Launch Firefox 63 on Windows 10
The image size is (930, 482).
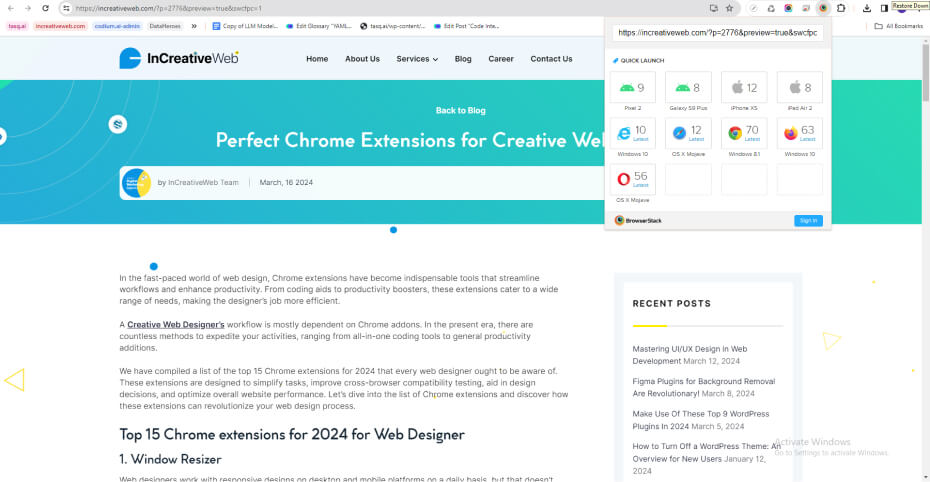(799, 134)
